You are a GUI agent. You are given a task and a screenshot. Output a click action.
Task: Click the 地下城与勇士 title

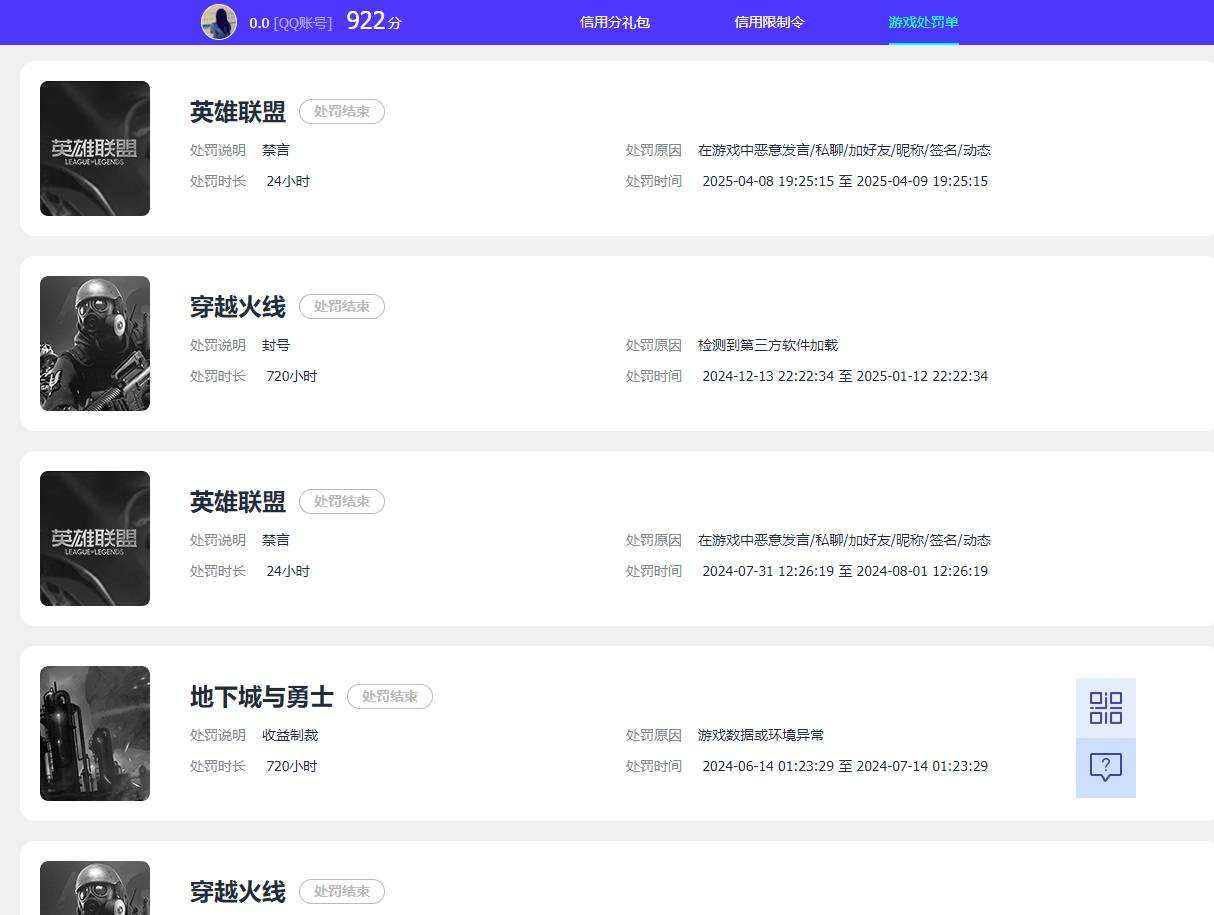pos(262,696)
